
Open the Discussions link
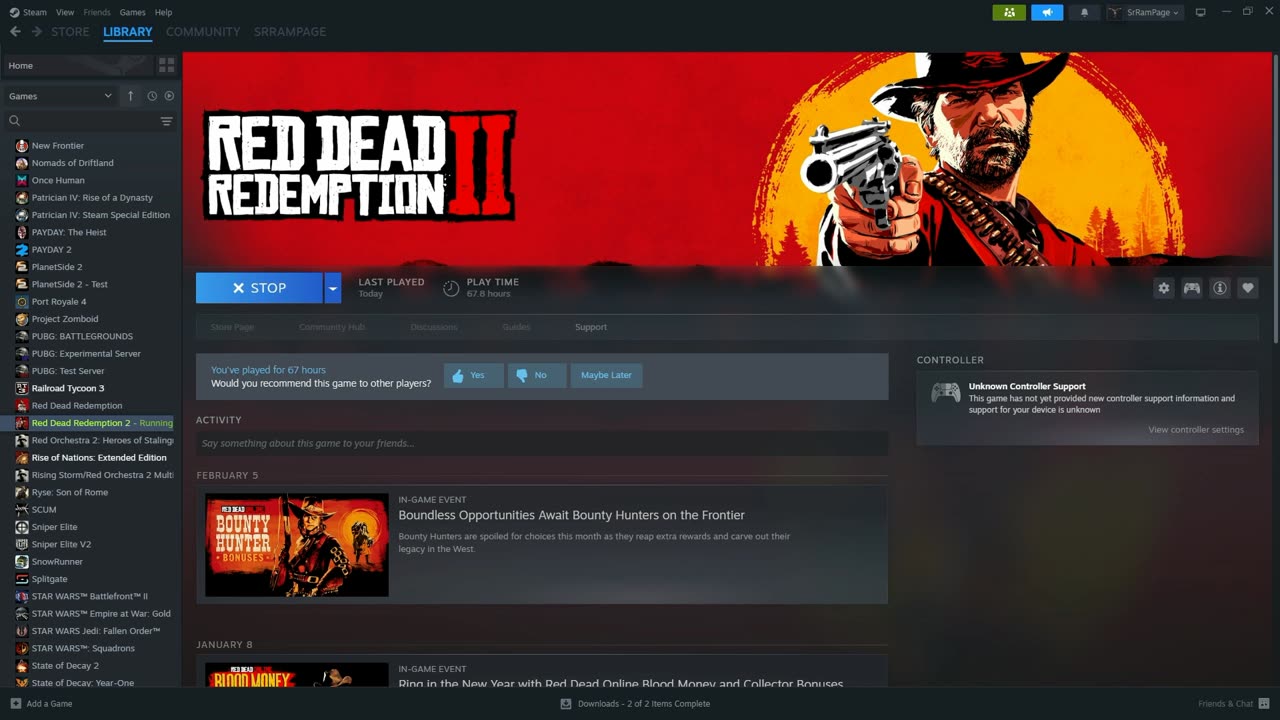[434, 327]
